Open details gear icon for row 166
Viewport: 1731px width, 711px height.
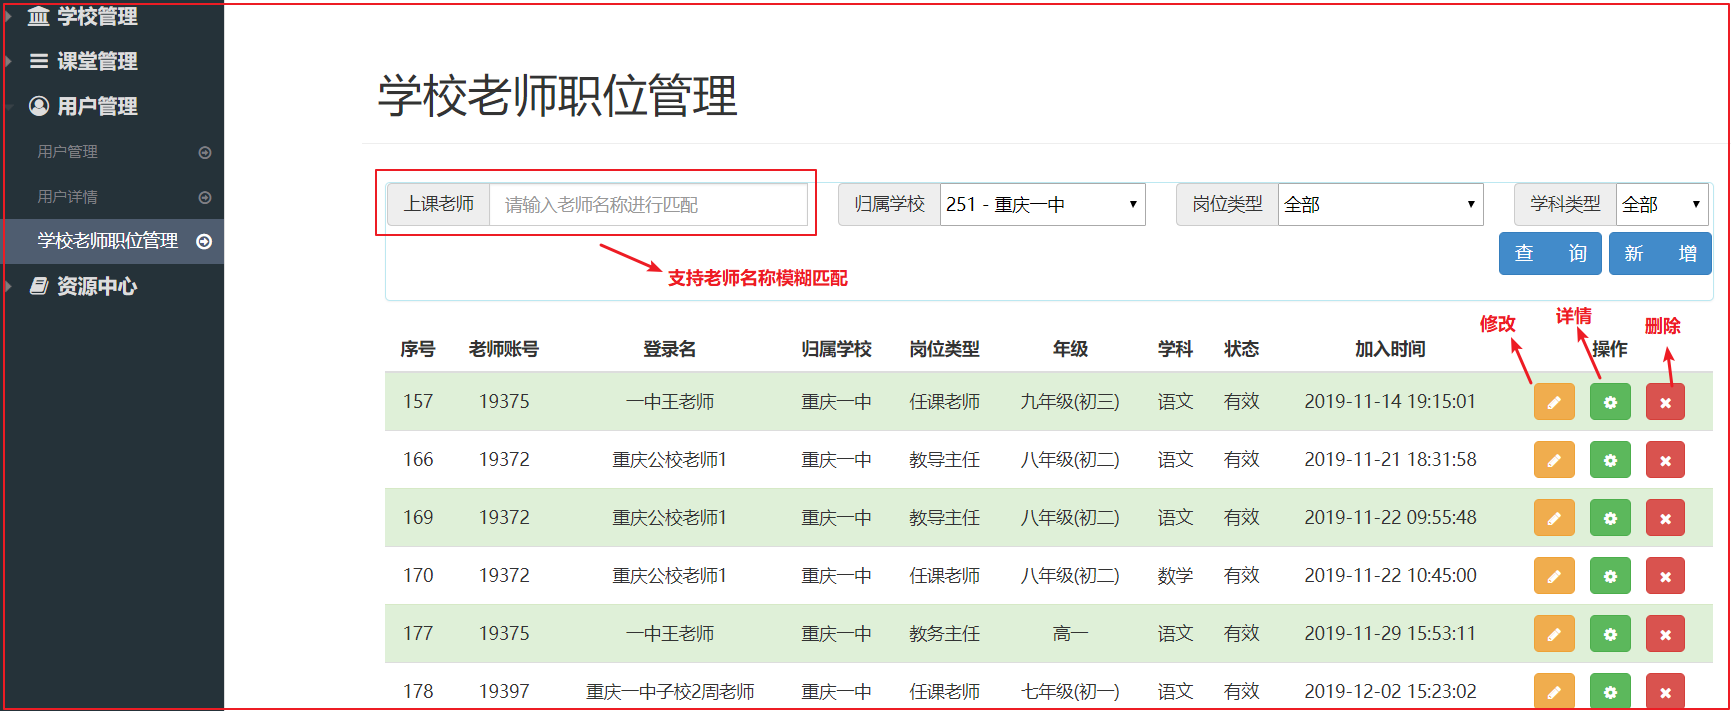(1610, 460)
